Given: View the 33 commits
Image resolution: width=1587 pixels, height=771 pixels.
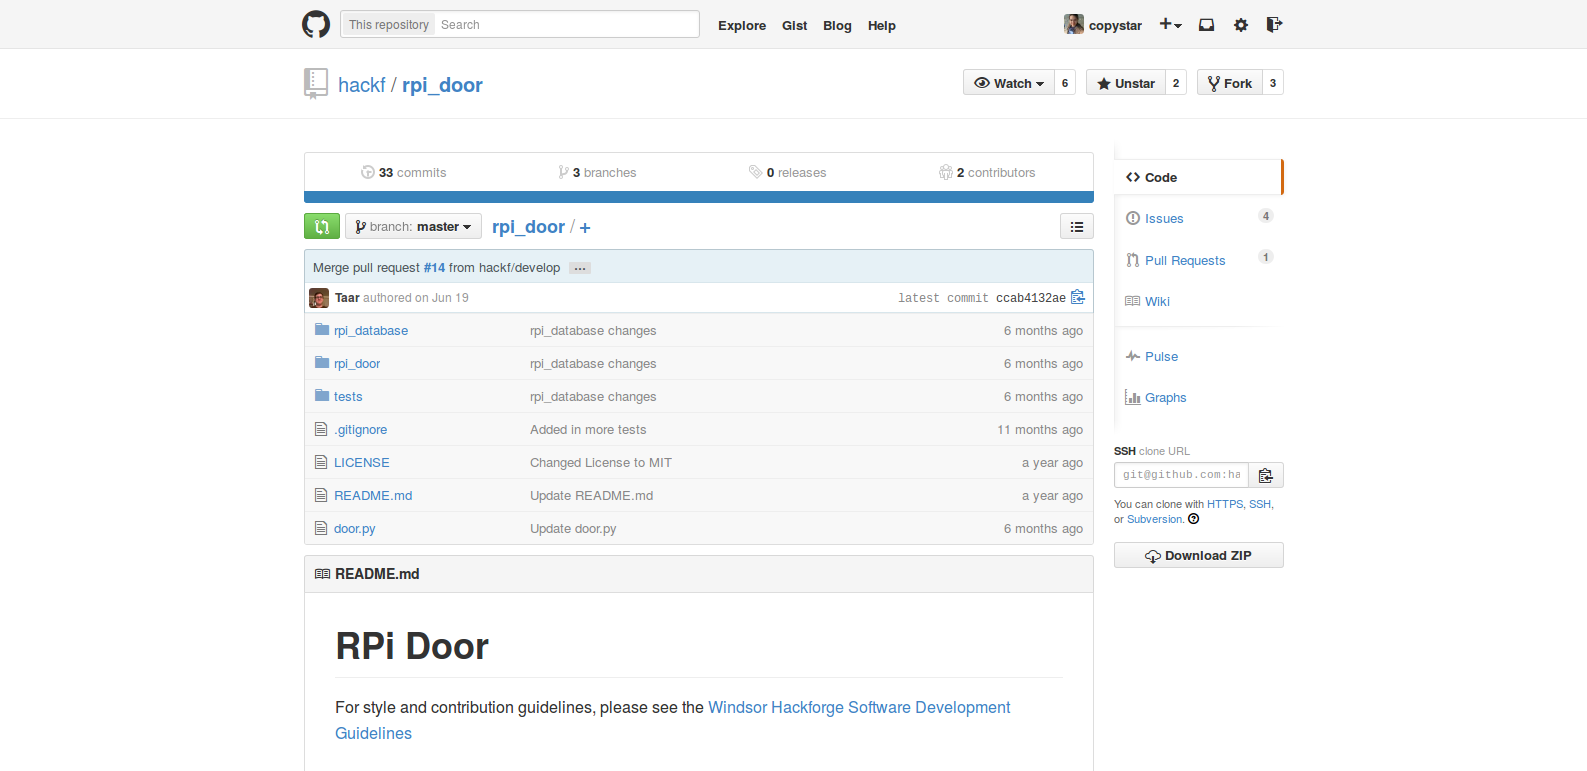Looking at the screenshot, I should point(403,172).
